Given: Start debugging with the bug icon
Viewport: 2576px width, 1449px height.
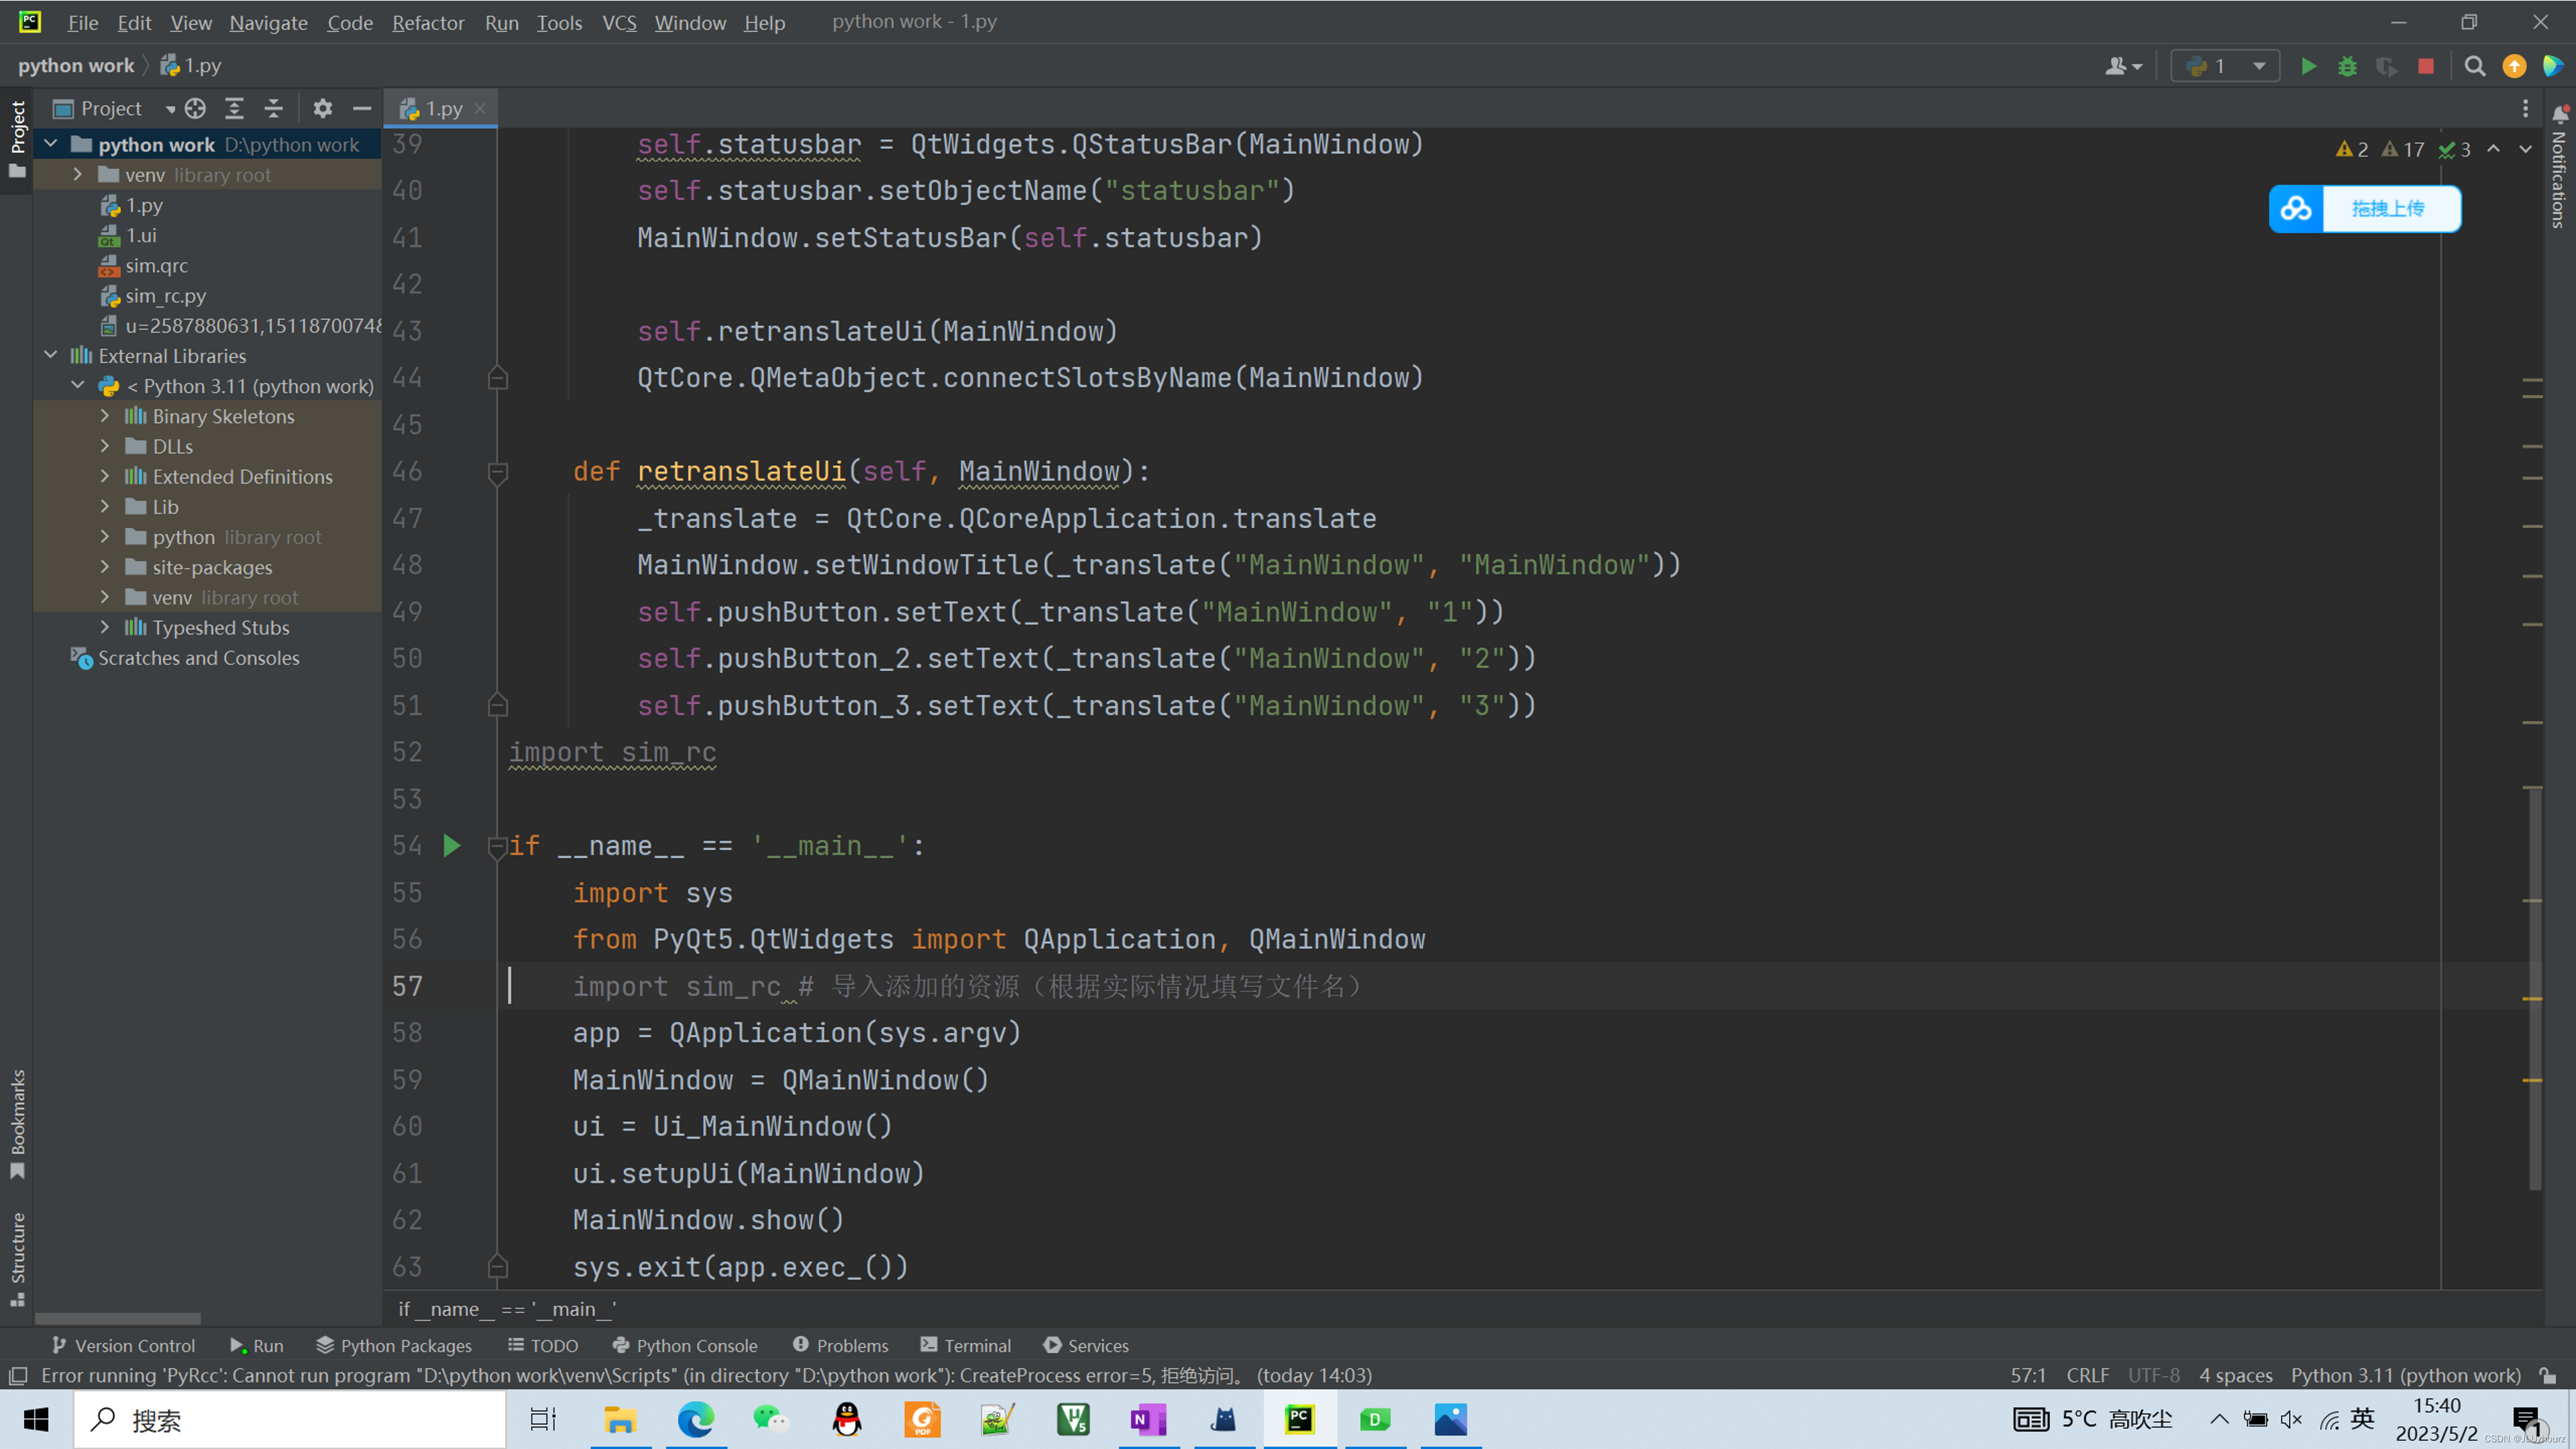Looking at the screenshot, I should click(2347, 66).
